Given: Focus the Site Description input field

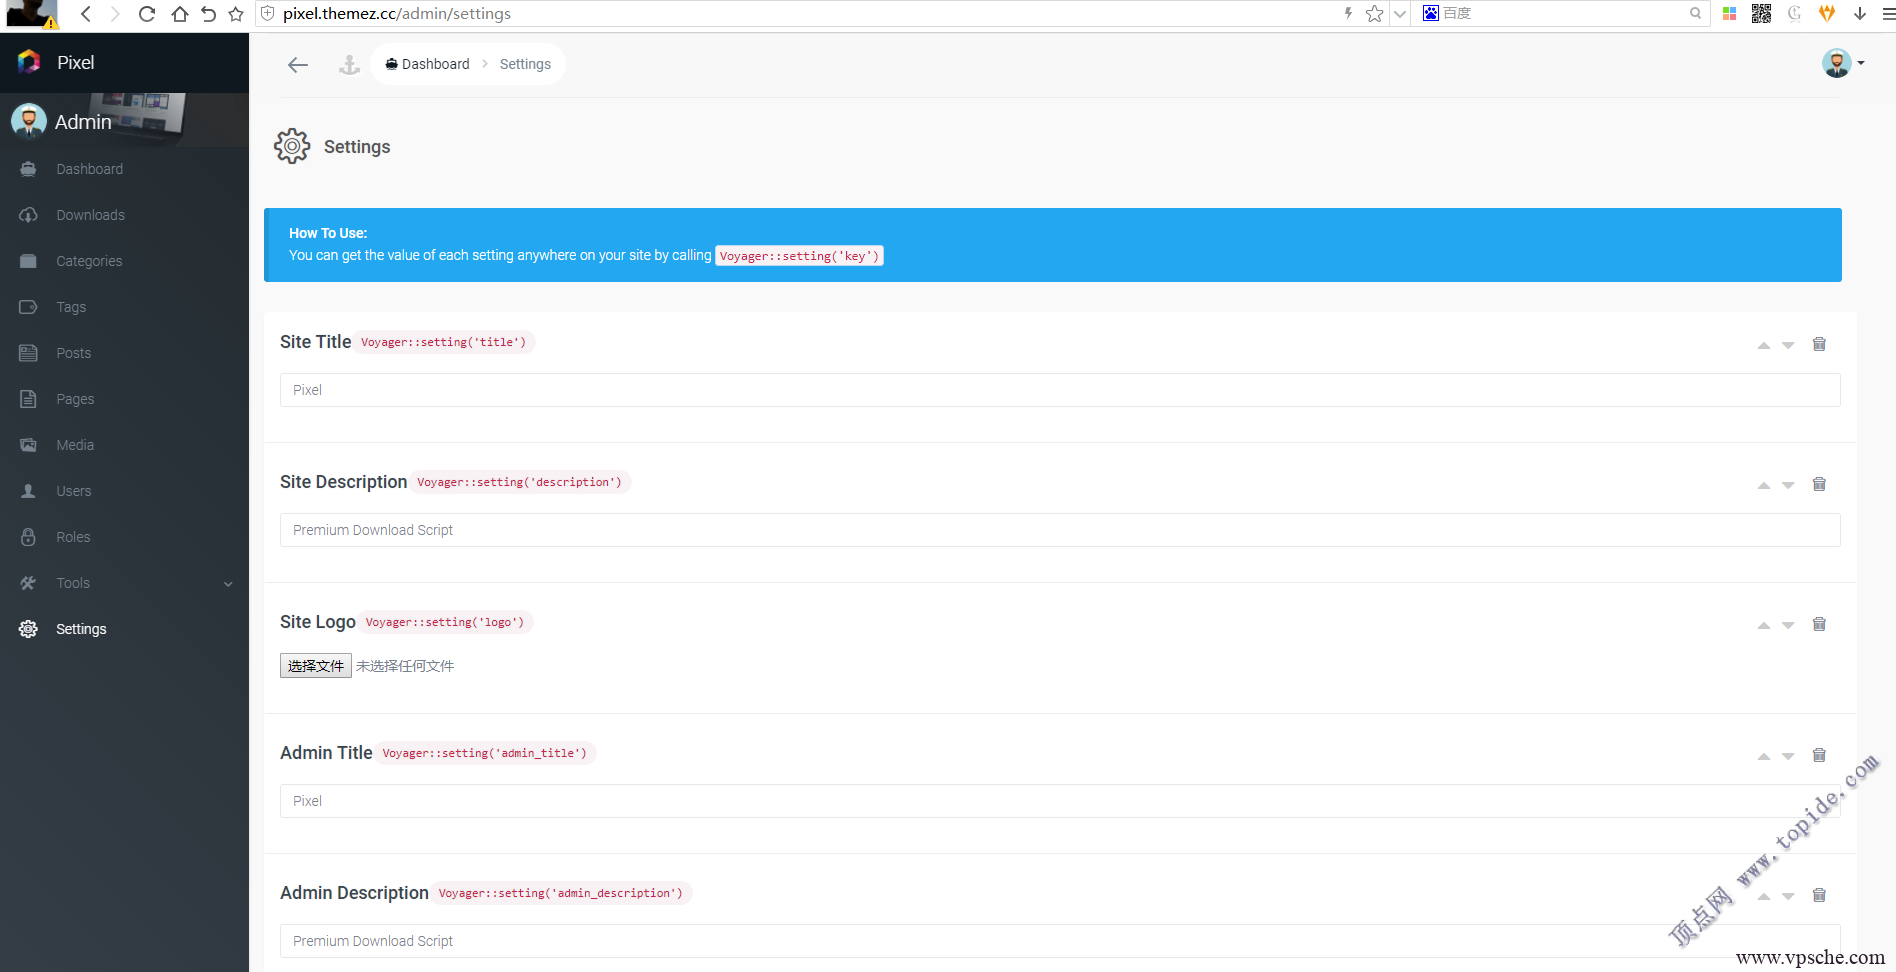Looking at the screenshot, I should [1059, 530].
